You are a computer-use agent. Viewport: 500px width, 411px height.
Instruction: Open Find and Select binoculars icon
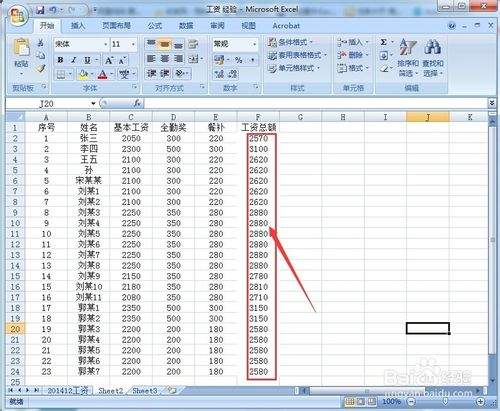(x=433, y=57)
